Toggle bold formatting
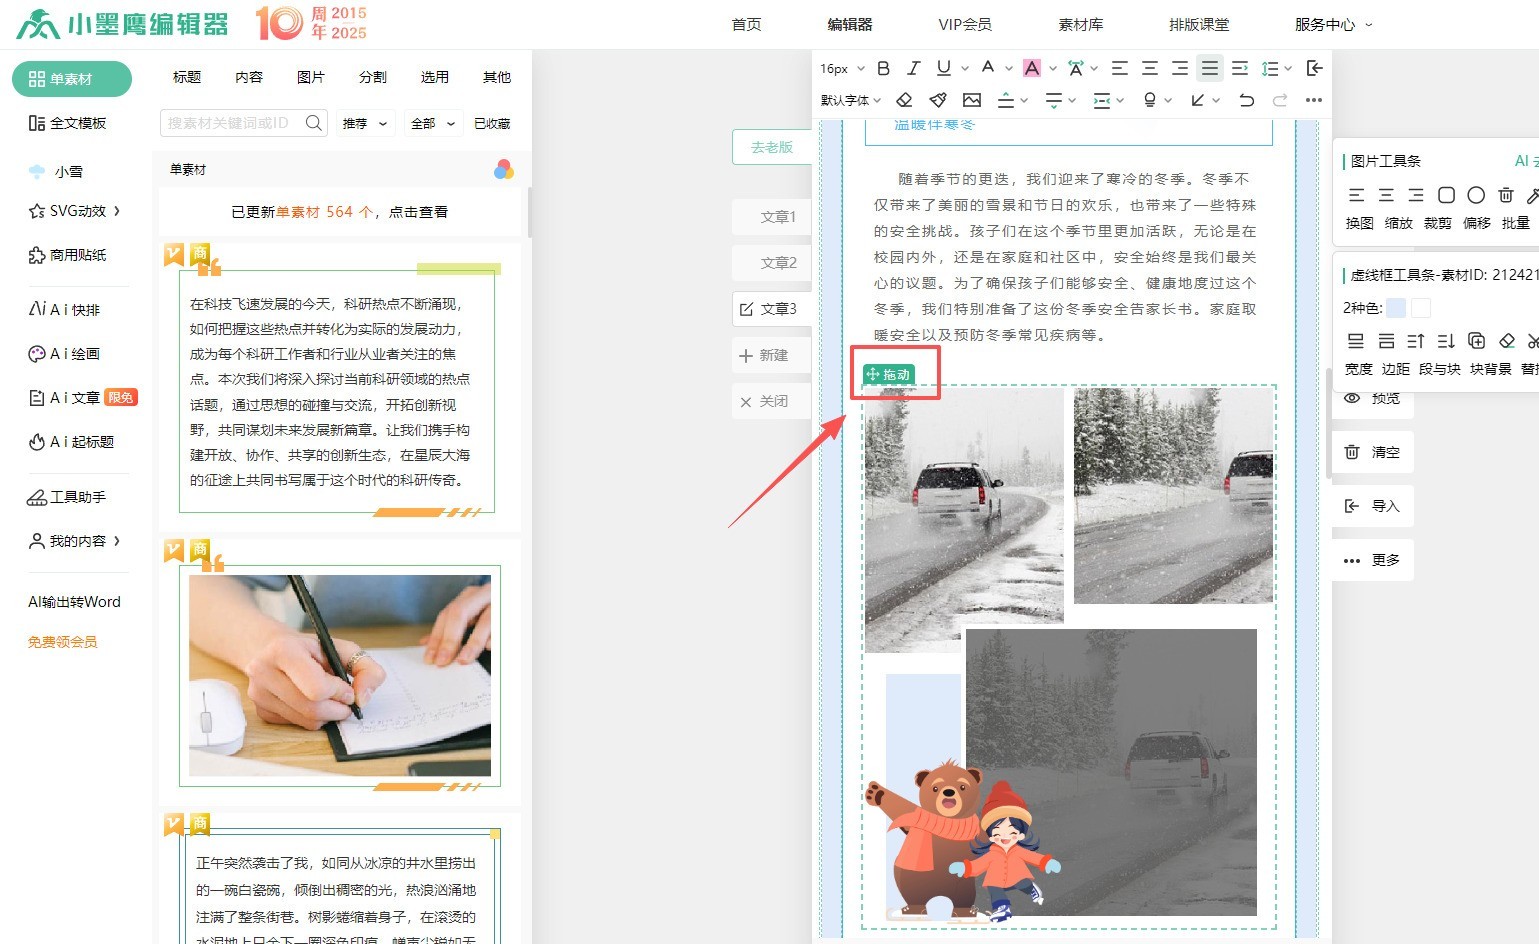 click(x=883, y=68)
